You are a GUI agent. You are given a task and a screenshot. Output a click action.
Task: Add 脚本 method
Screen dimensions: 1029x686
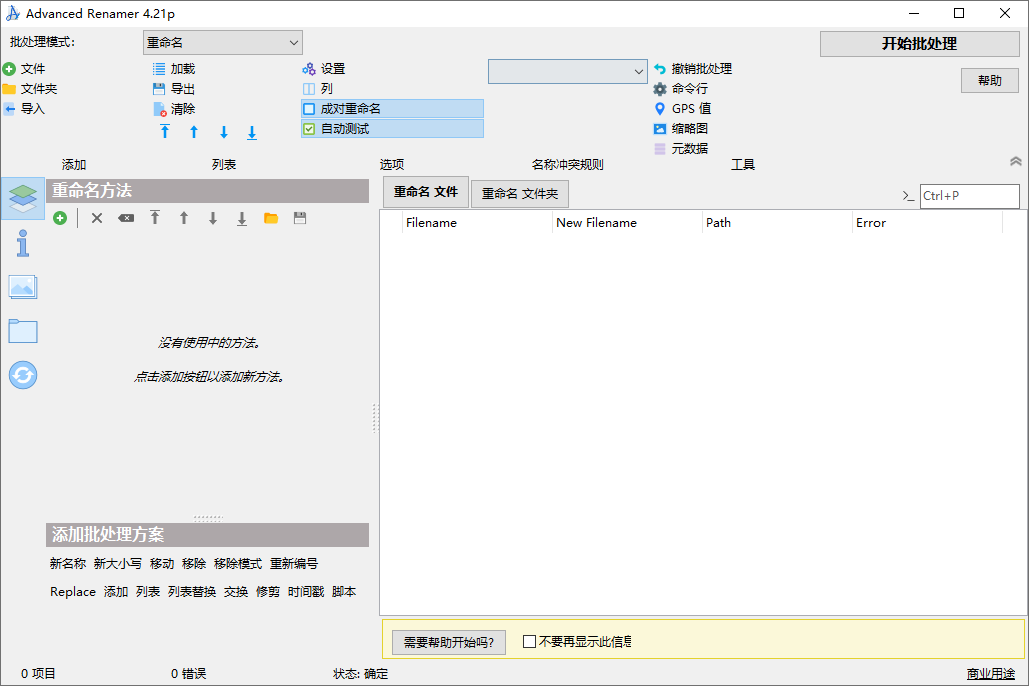tap(344, 591)
